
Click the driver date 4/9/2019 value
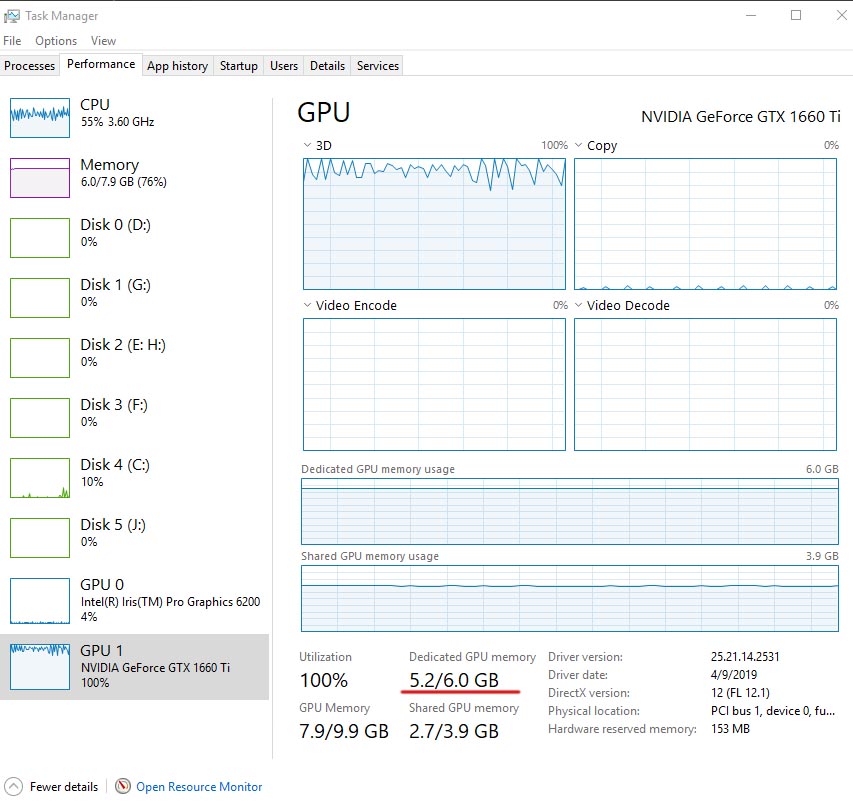point(733,674)
